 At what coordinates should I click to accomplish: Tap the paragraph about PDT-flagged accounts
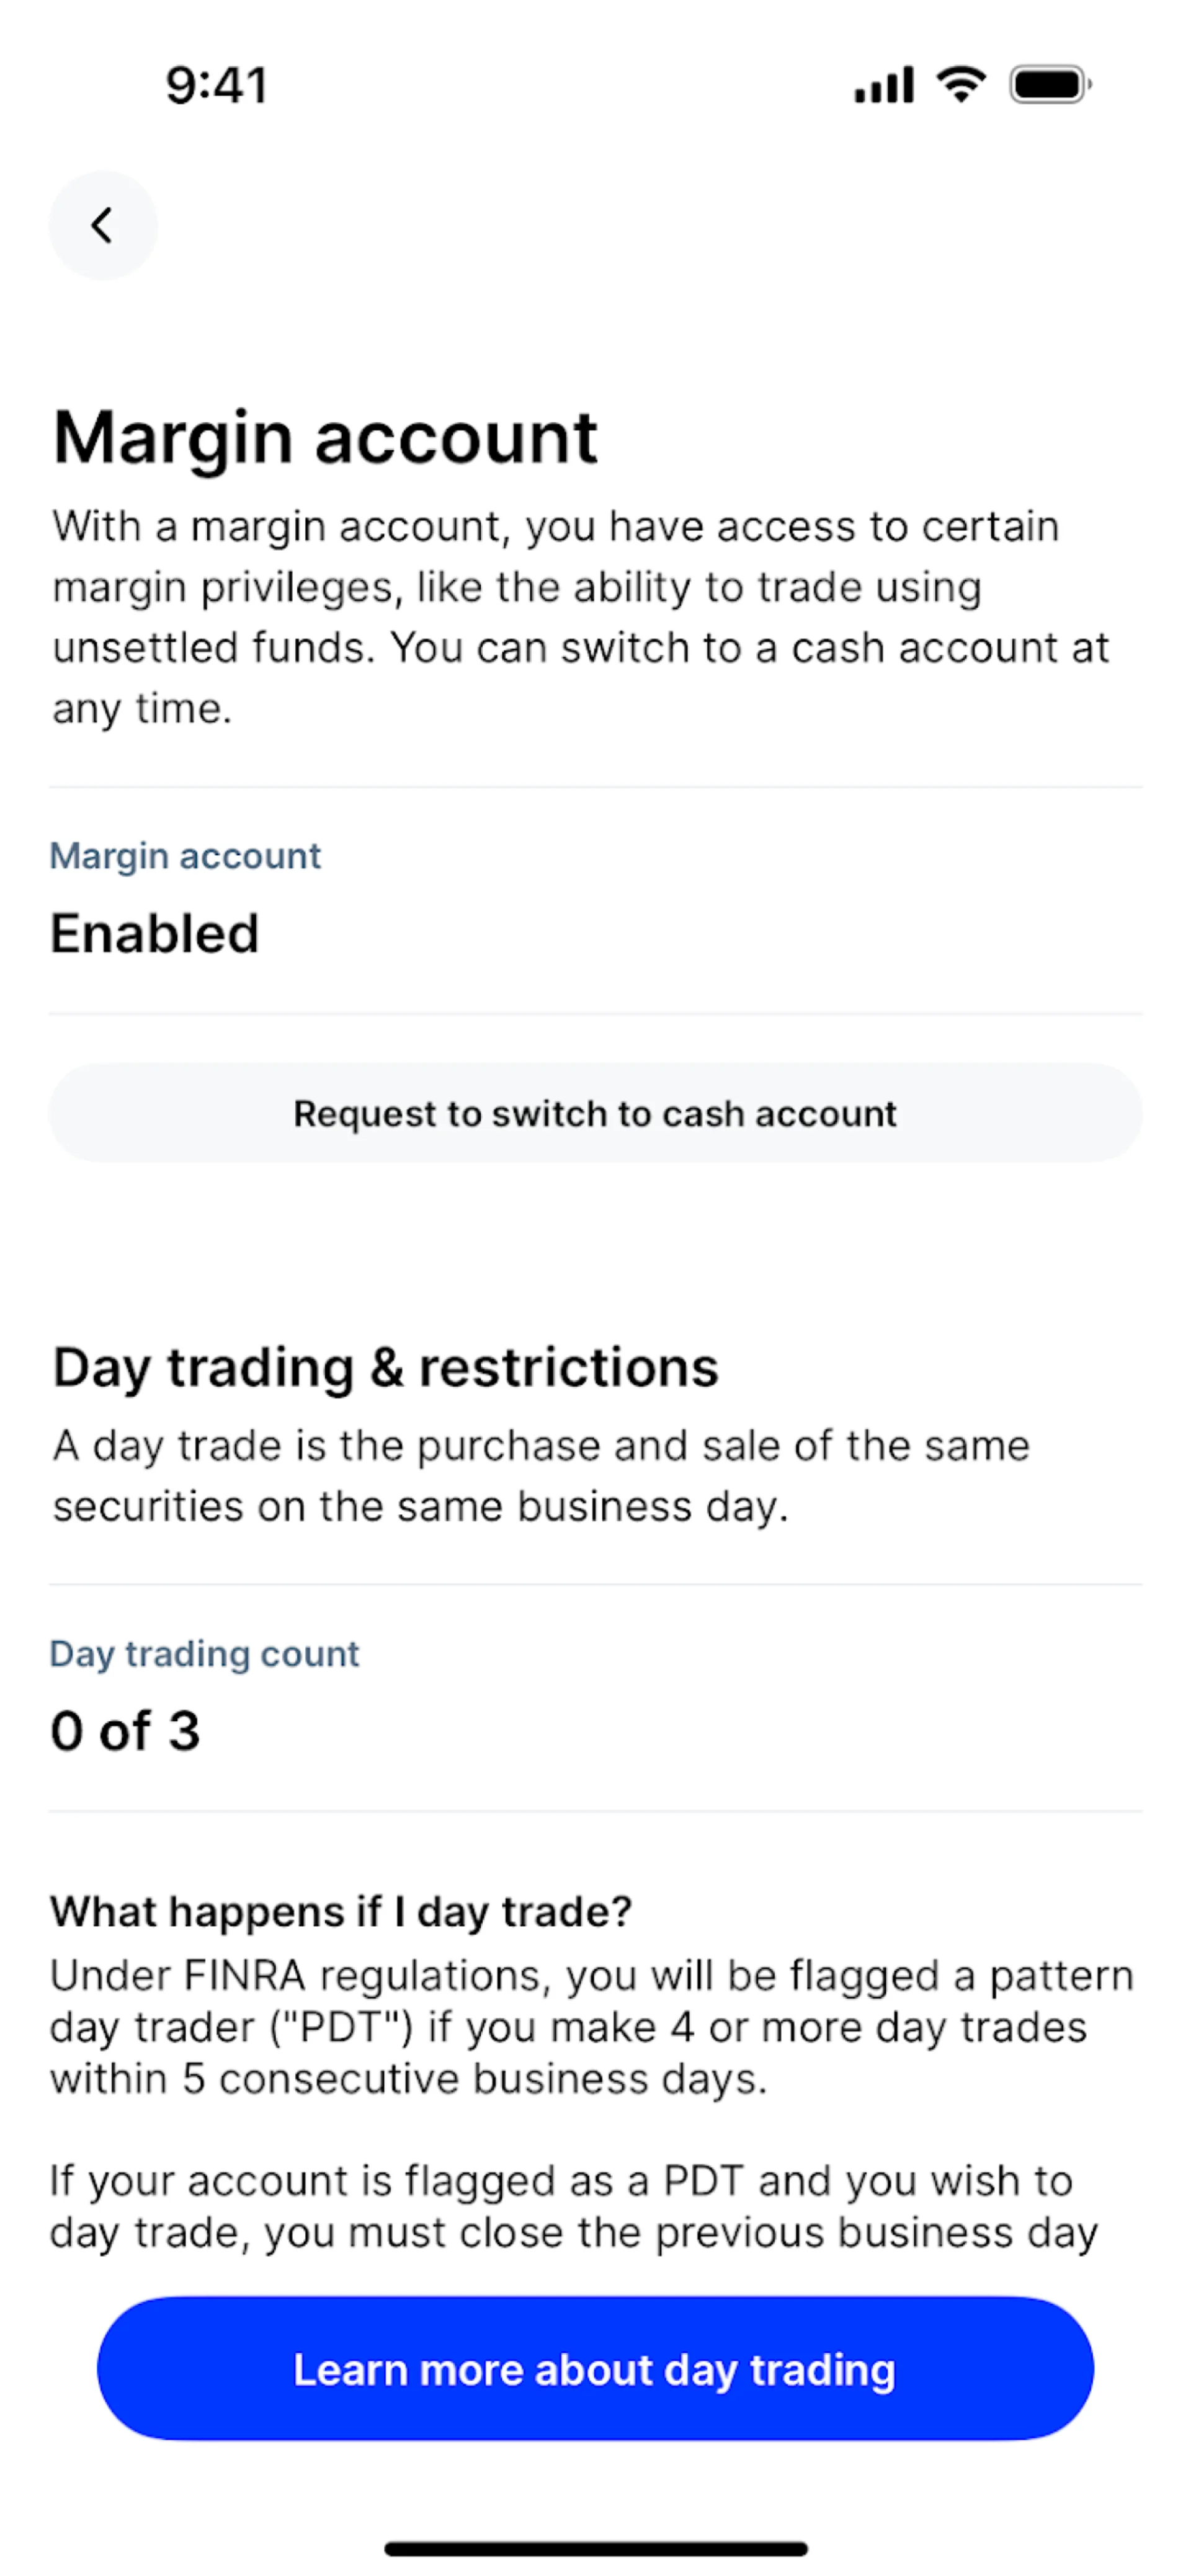(x=573, y=2206)
